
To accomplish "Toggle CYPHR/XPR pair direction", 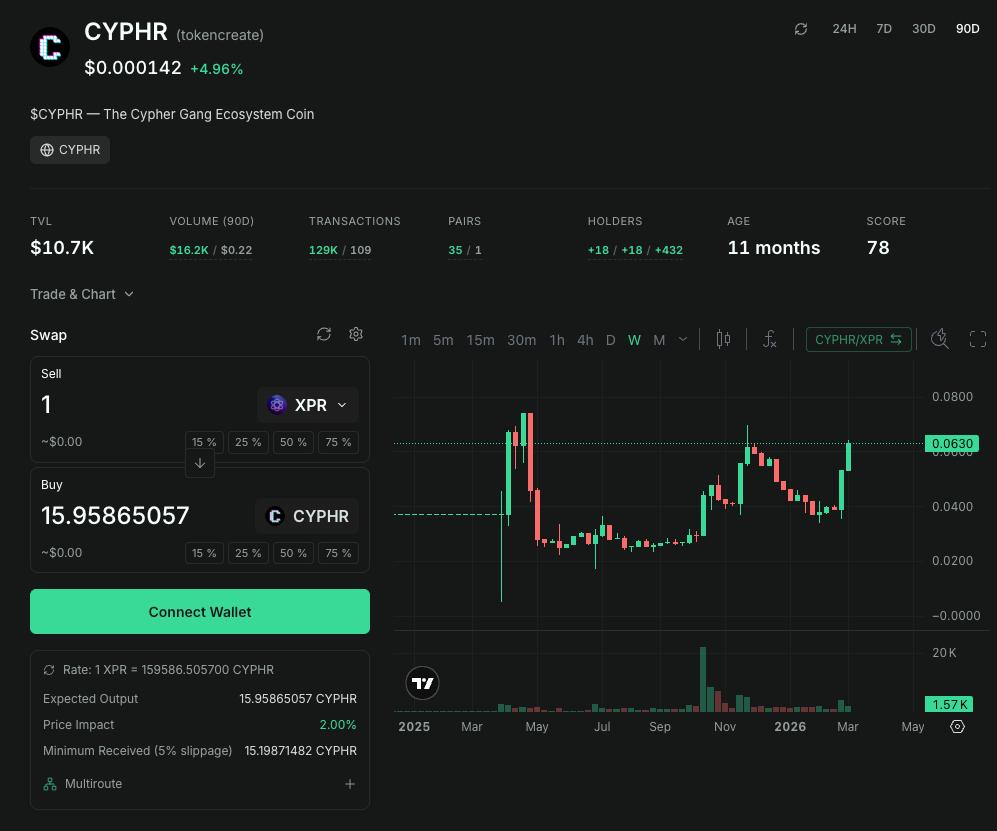I will tap(858, 340).
